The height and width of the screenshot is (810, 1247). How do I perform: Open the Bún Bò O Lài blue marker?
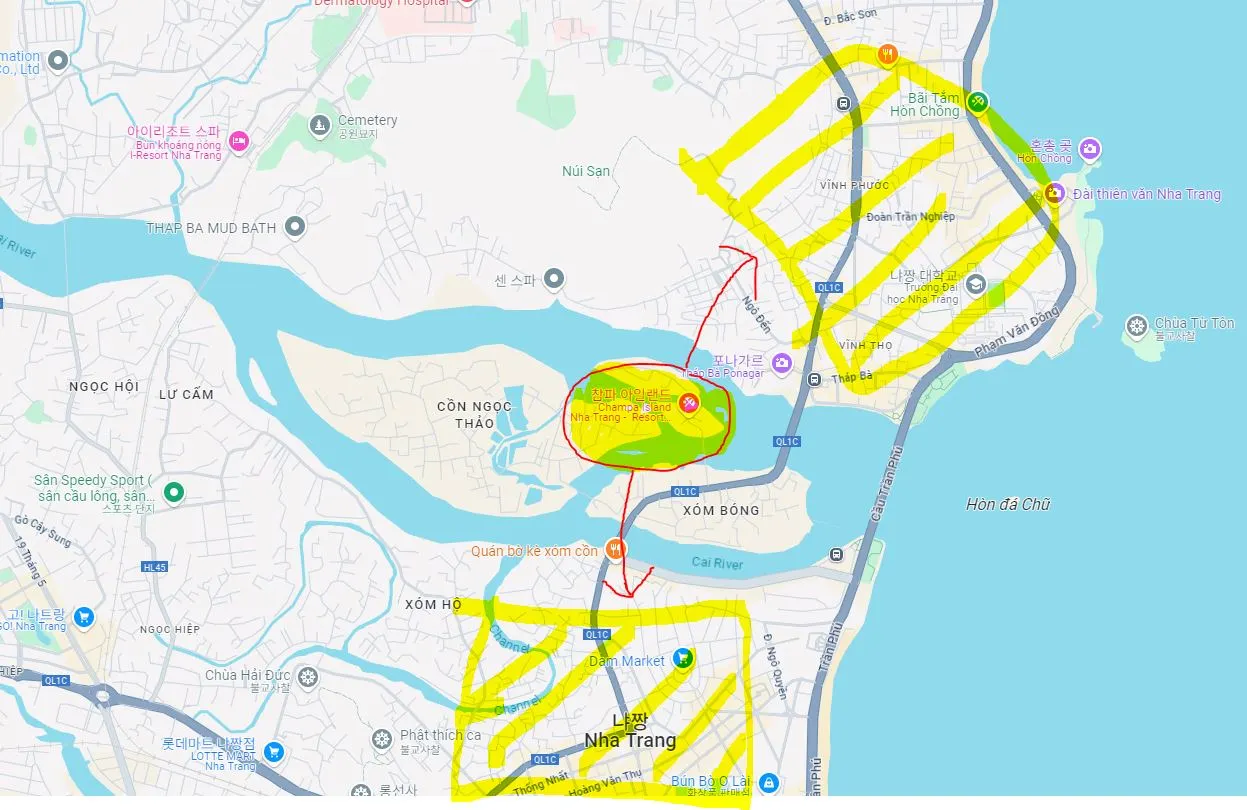point(767,782)
